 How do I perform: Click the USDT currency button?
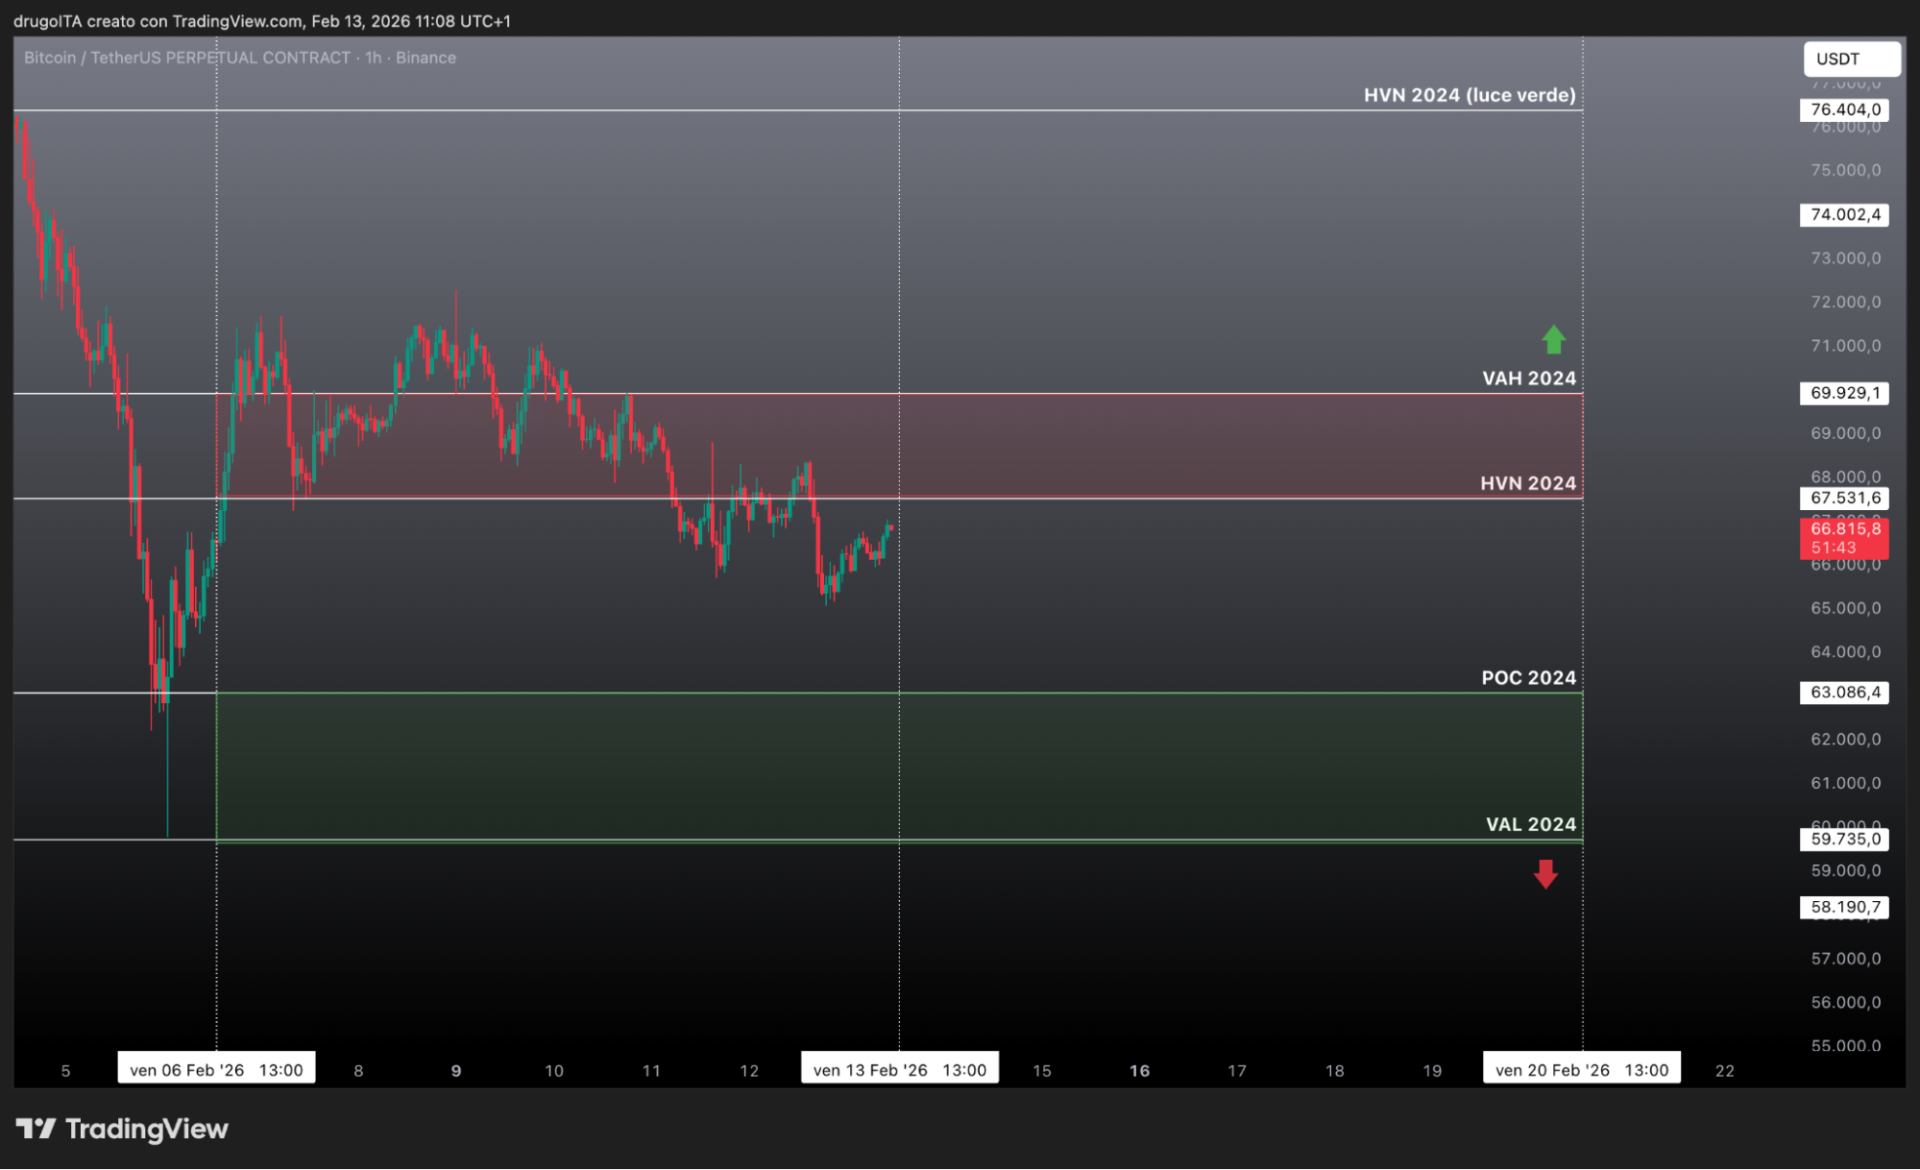(1851, 59)
